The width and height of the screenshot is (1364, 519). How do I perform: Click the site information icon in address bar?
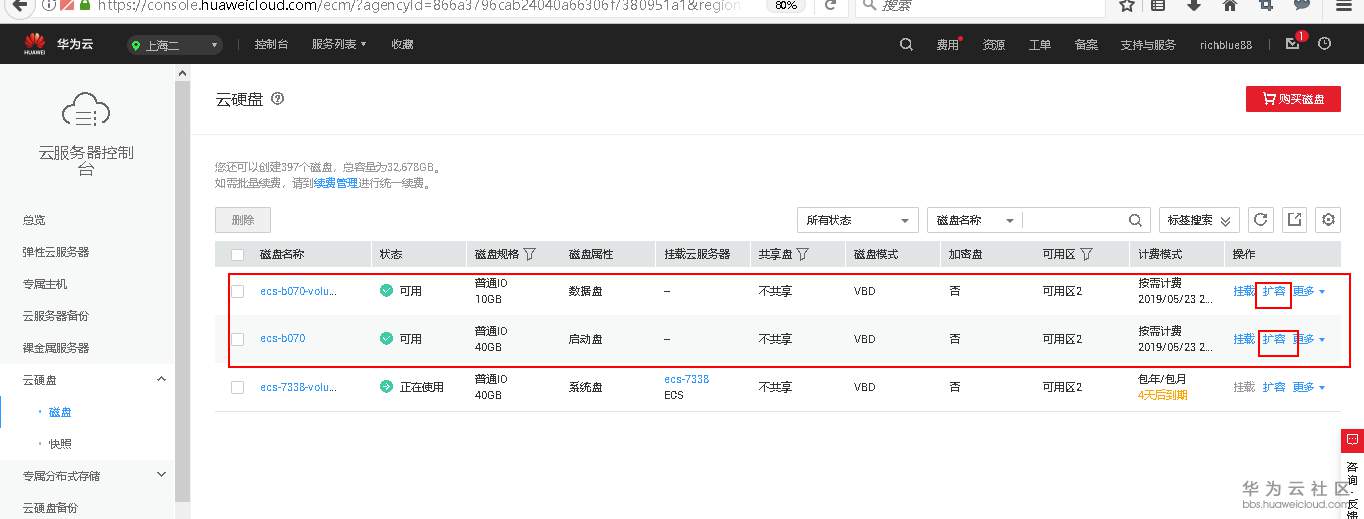point(49,5)
